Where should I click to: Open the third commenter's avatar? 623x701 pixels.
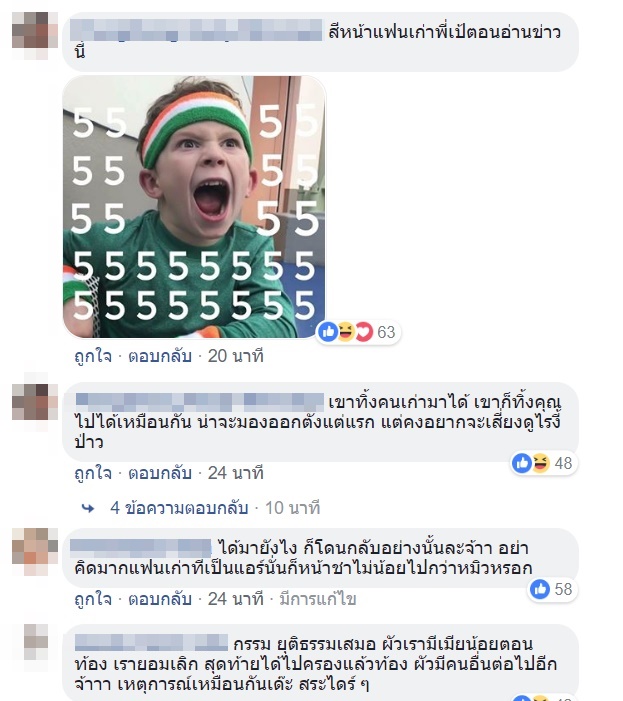tap(35, 552)
